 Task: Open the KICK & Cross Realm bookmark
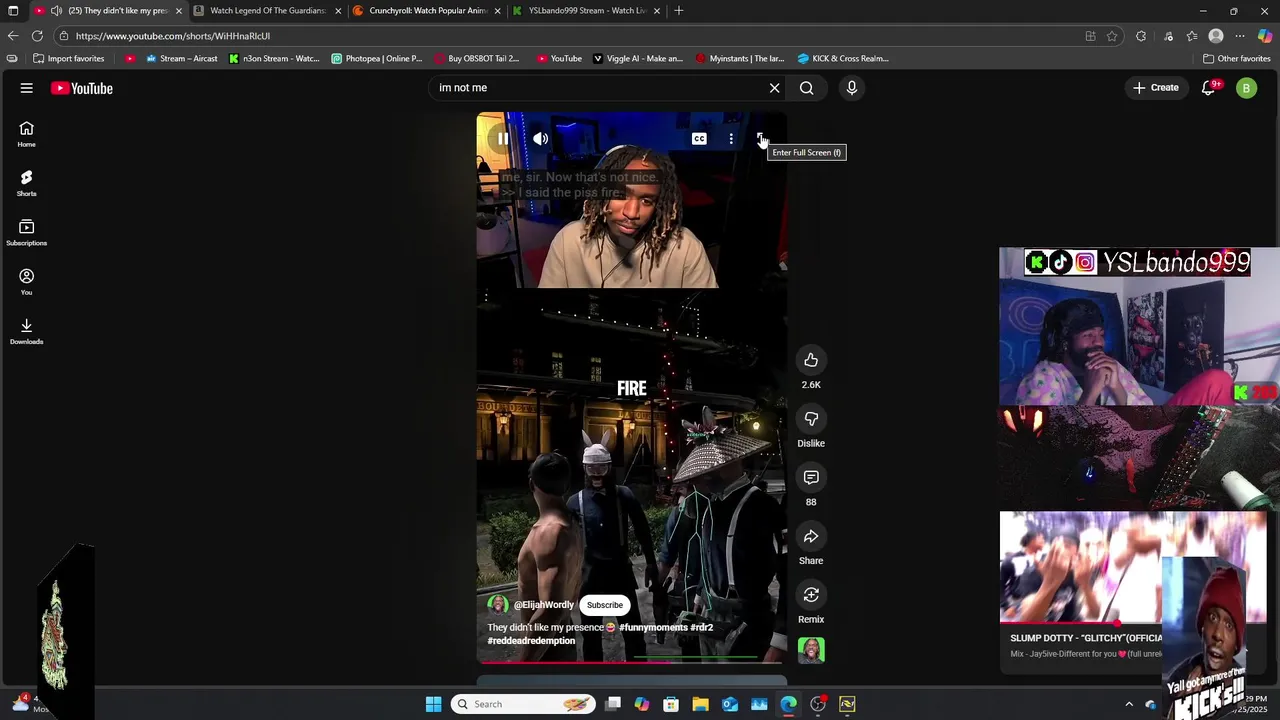tap(843, 58)
